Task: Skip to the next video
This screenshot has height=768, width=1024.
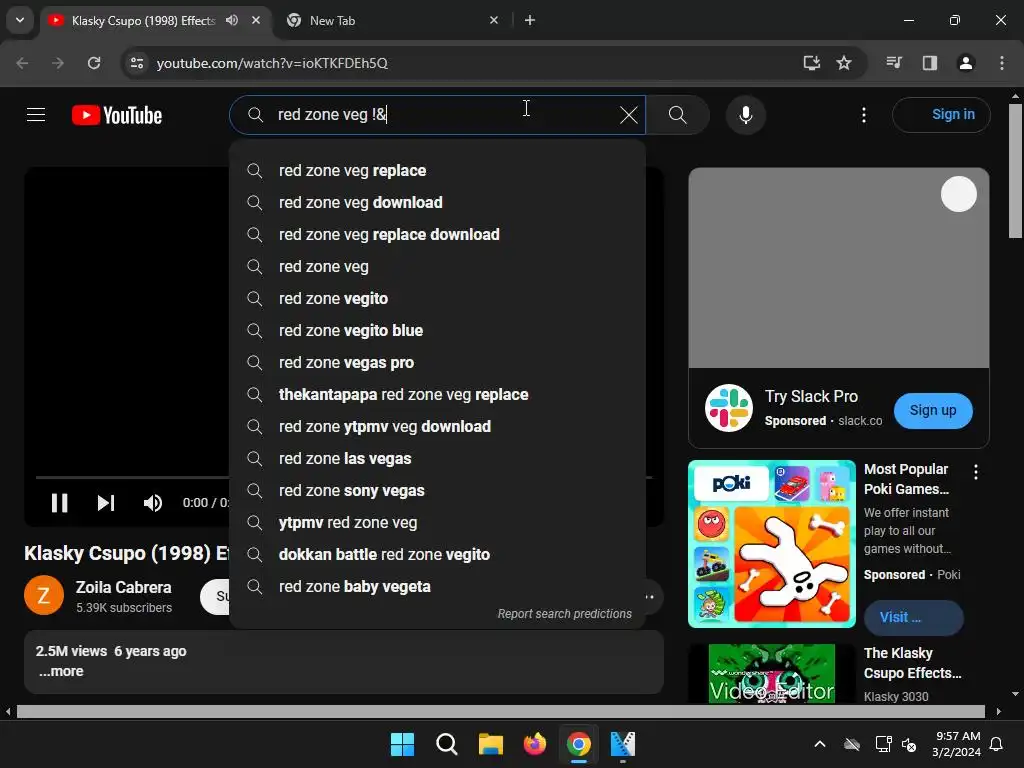Action: tap(106, 503)
